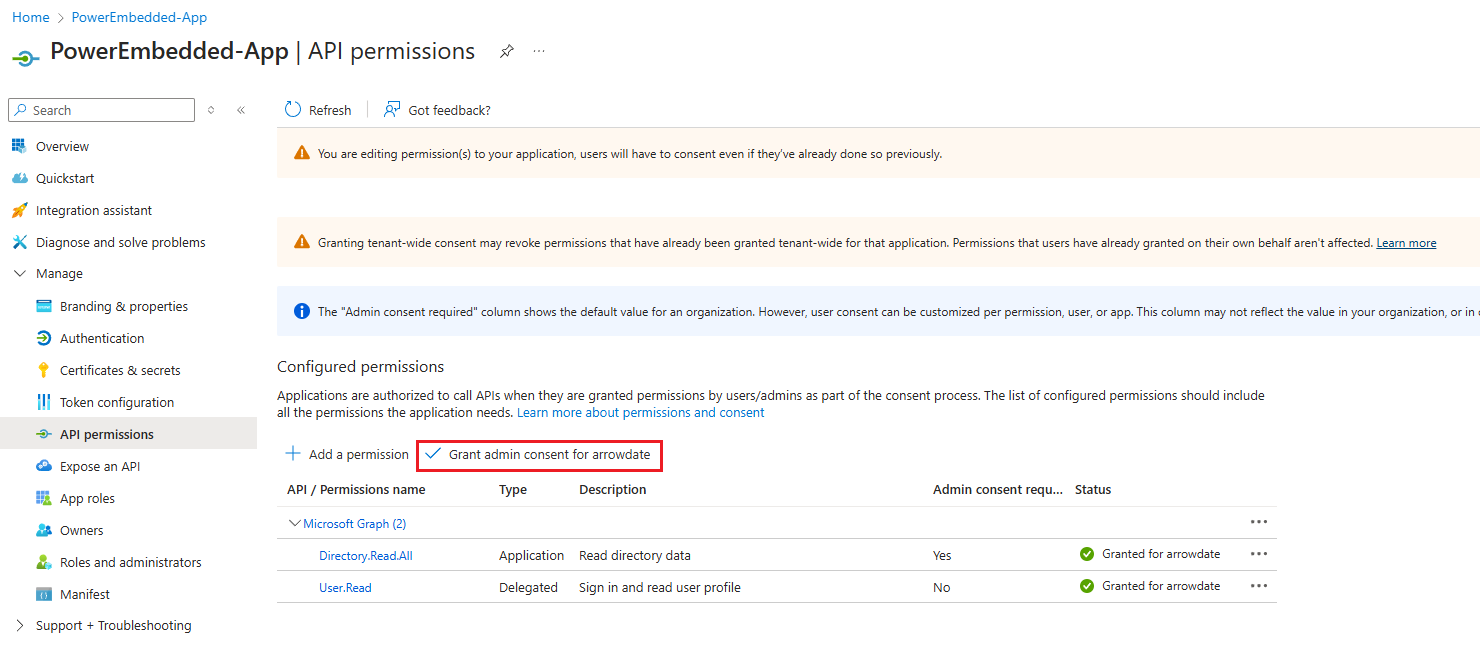Screen dimensions: 1480x646
Task: Click the pin icon beside the page title
Action: coord(507,52)
